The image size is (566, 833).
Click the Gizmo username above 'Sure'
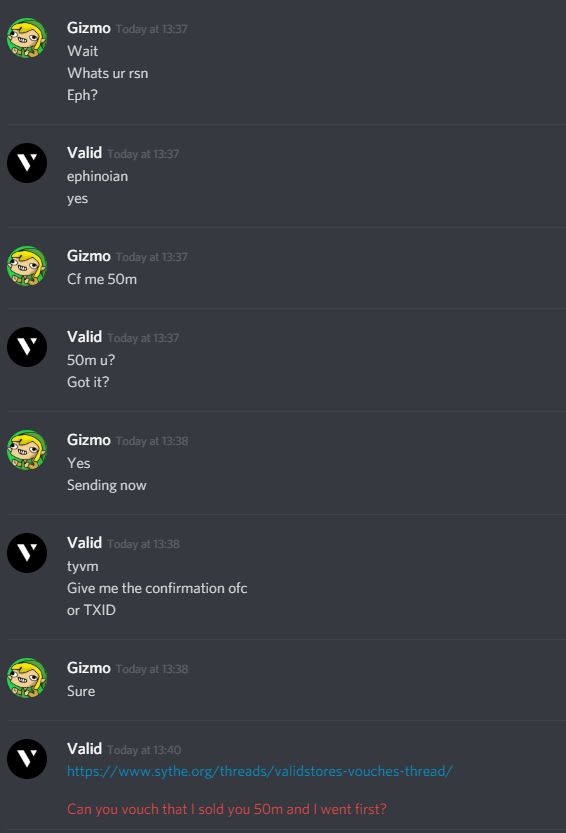89,668
